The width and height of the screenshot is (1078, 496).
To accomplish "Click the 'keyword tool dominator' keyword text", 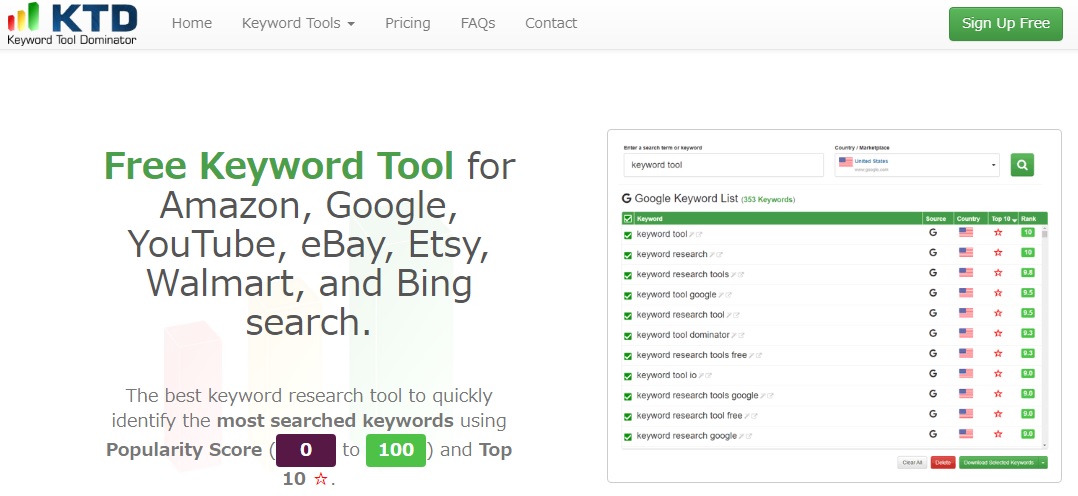I will (683, 335).
